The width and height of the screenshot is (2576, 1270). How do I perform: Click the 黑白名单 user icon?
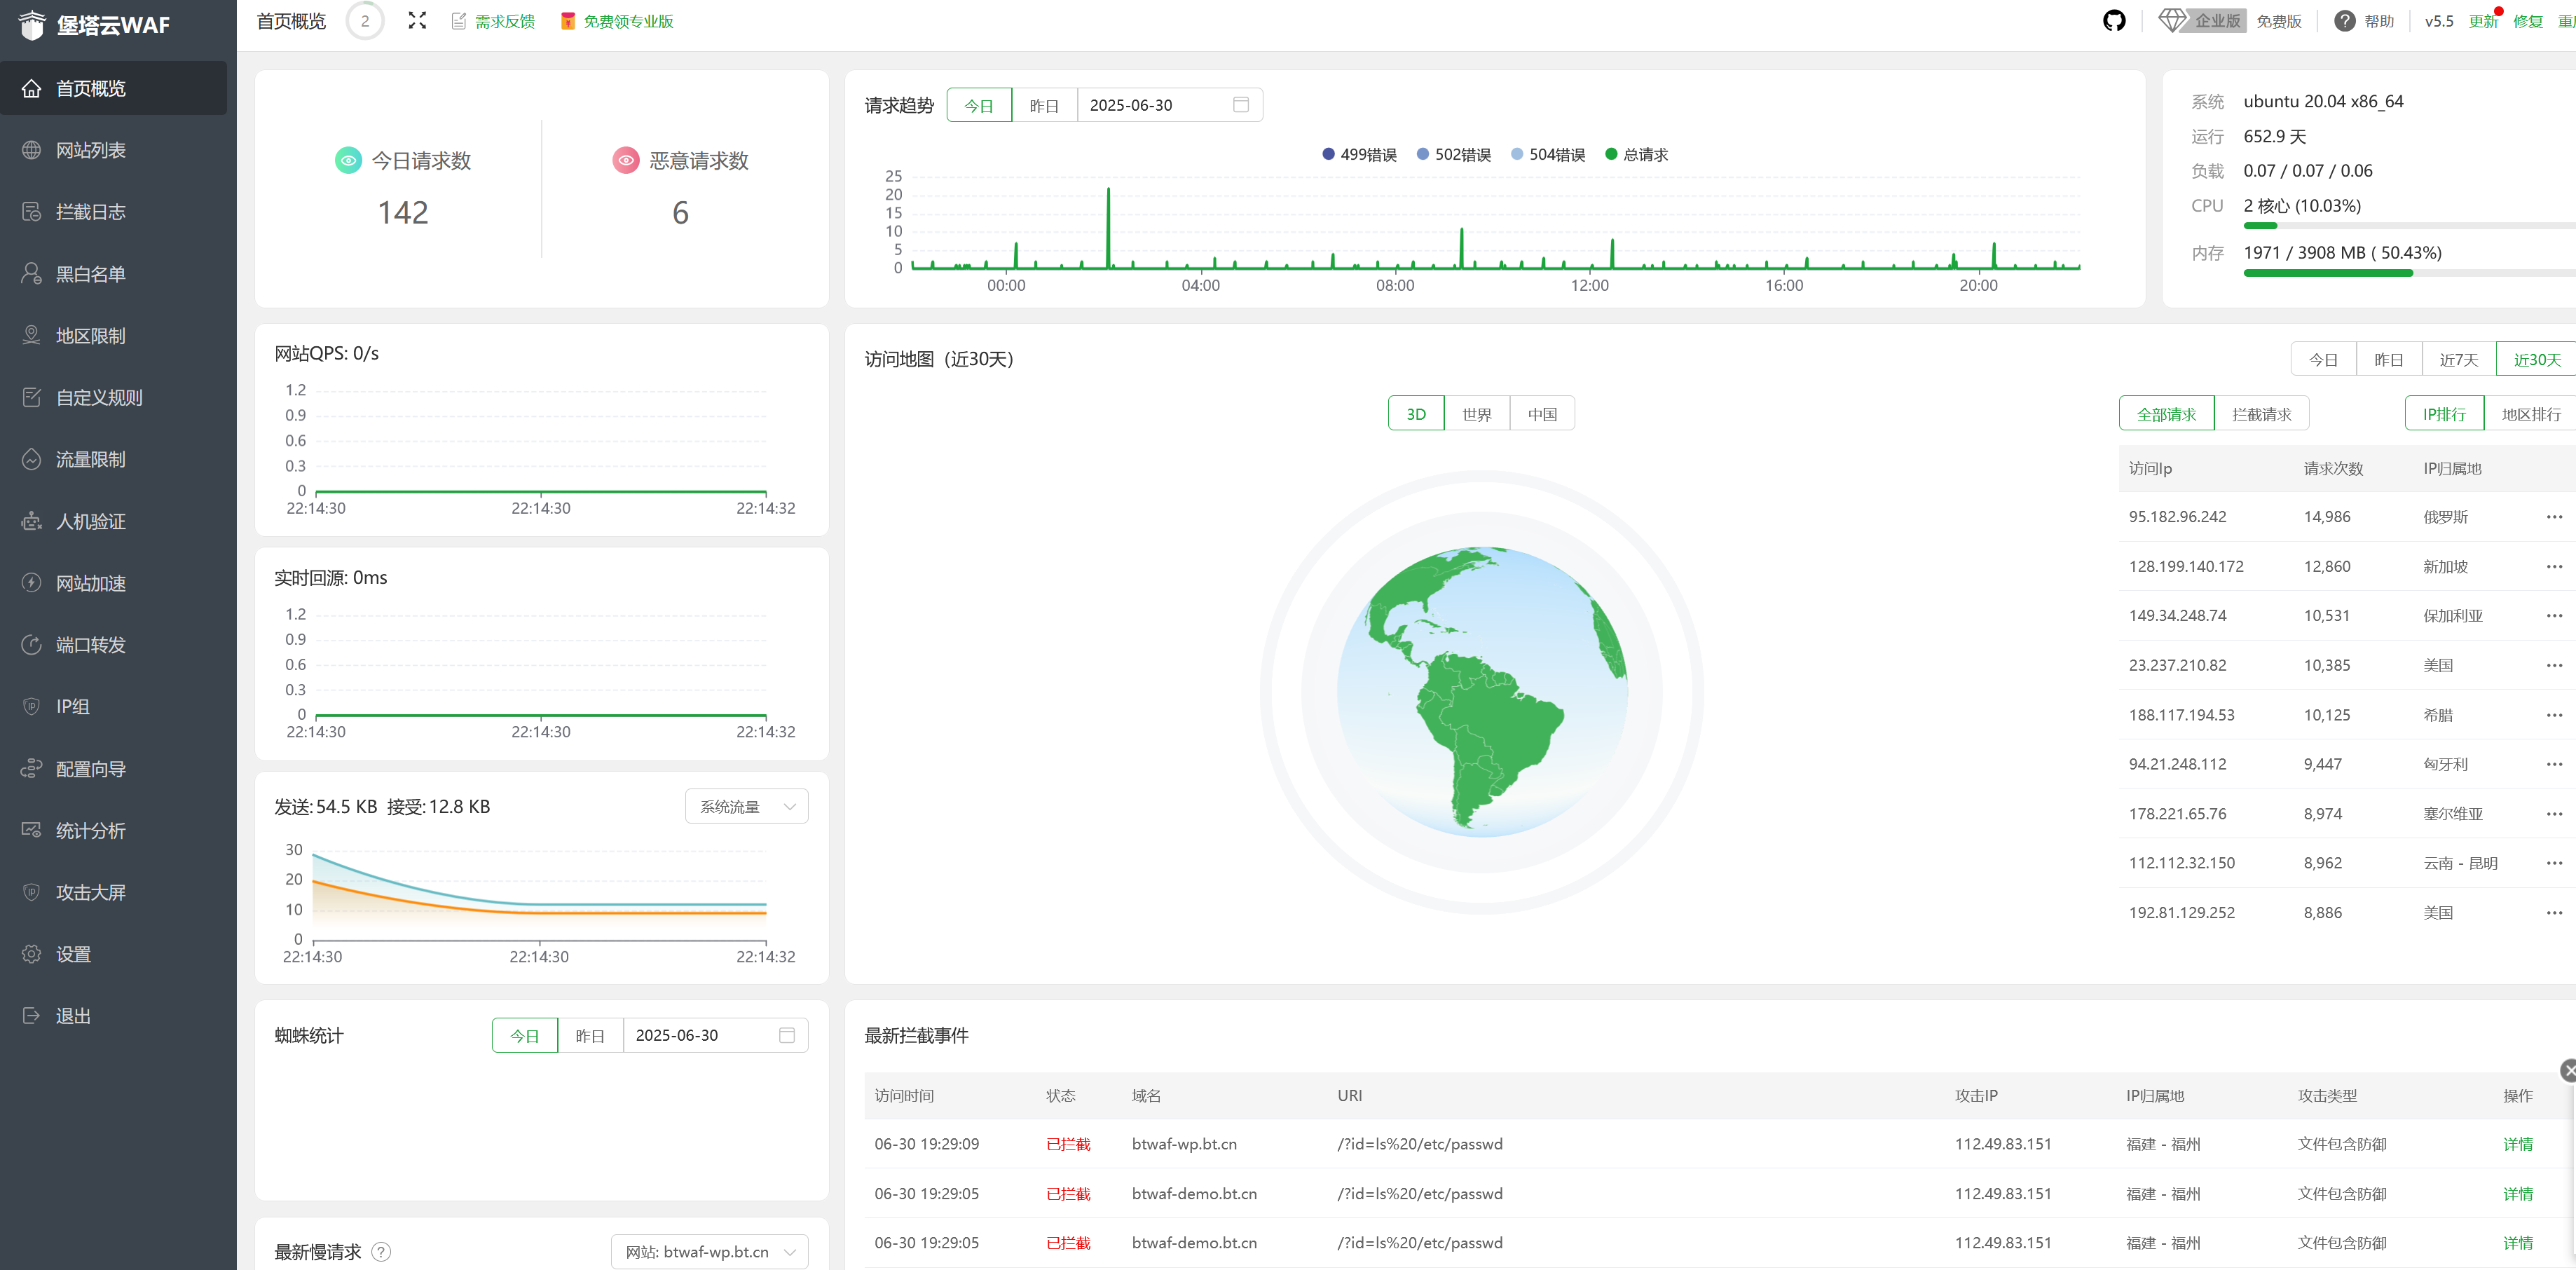point(32,274)
